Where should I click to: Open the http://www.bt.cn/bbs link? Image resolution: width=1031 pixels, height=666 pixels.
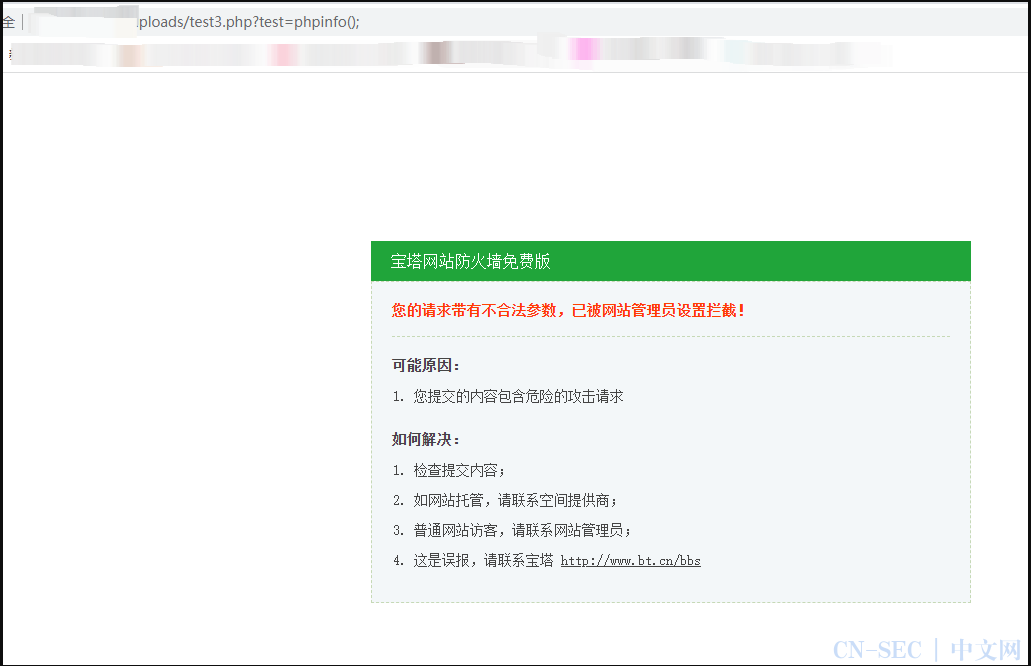pyautogui.click(x=631, y=561)
